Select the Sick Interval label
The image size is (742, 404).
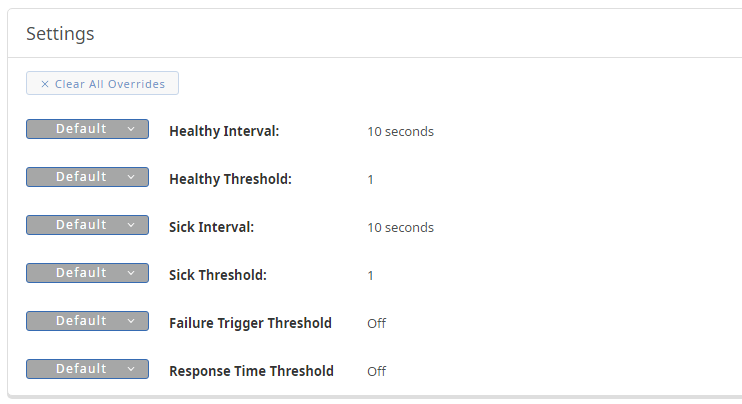[x=212, y=227]
